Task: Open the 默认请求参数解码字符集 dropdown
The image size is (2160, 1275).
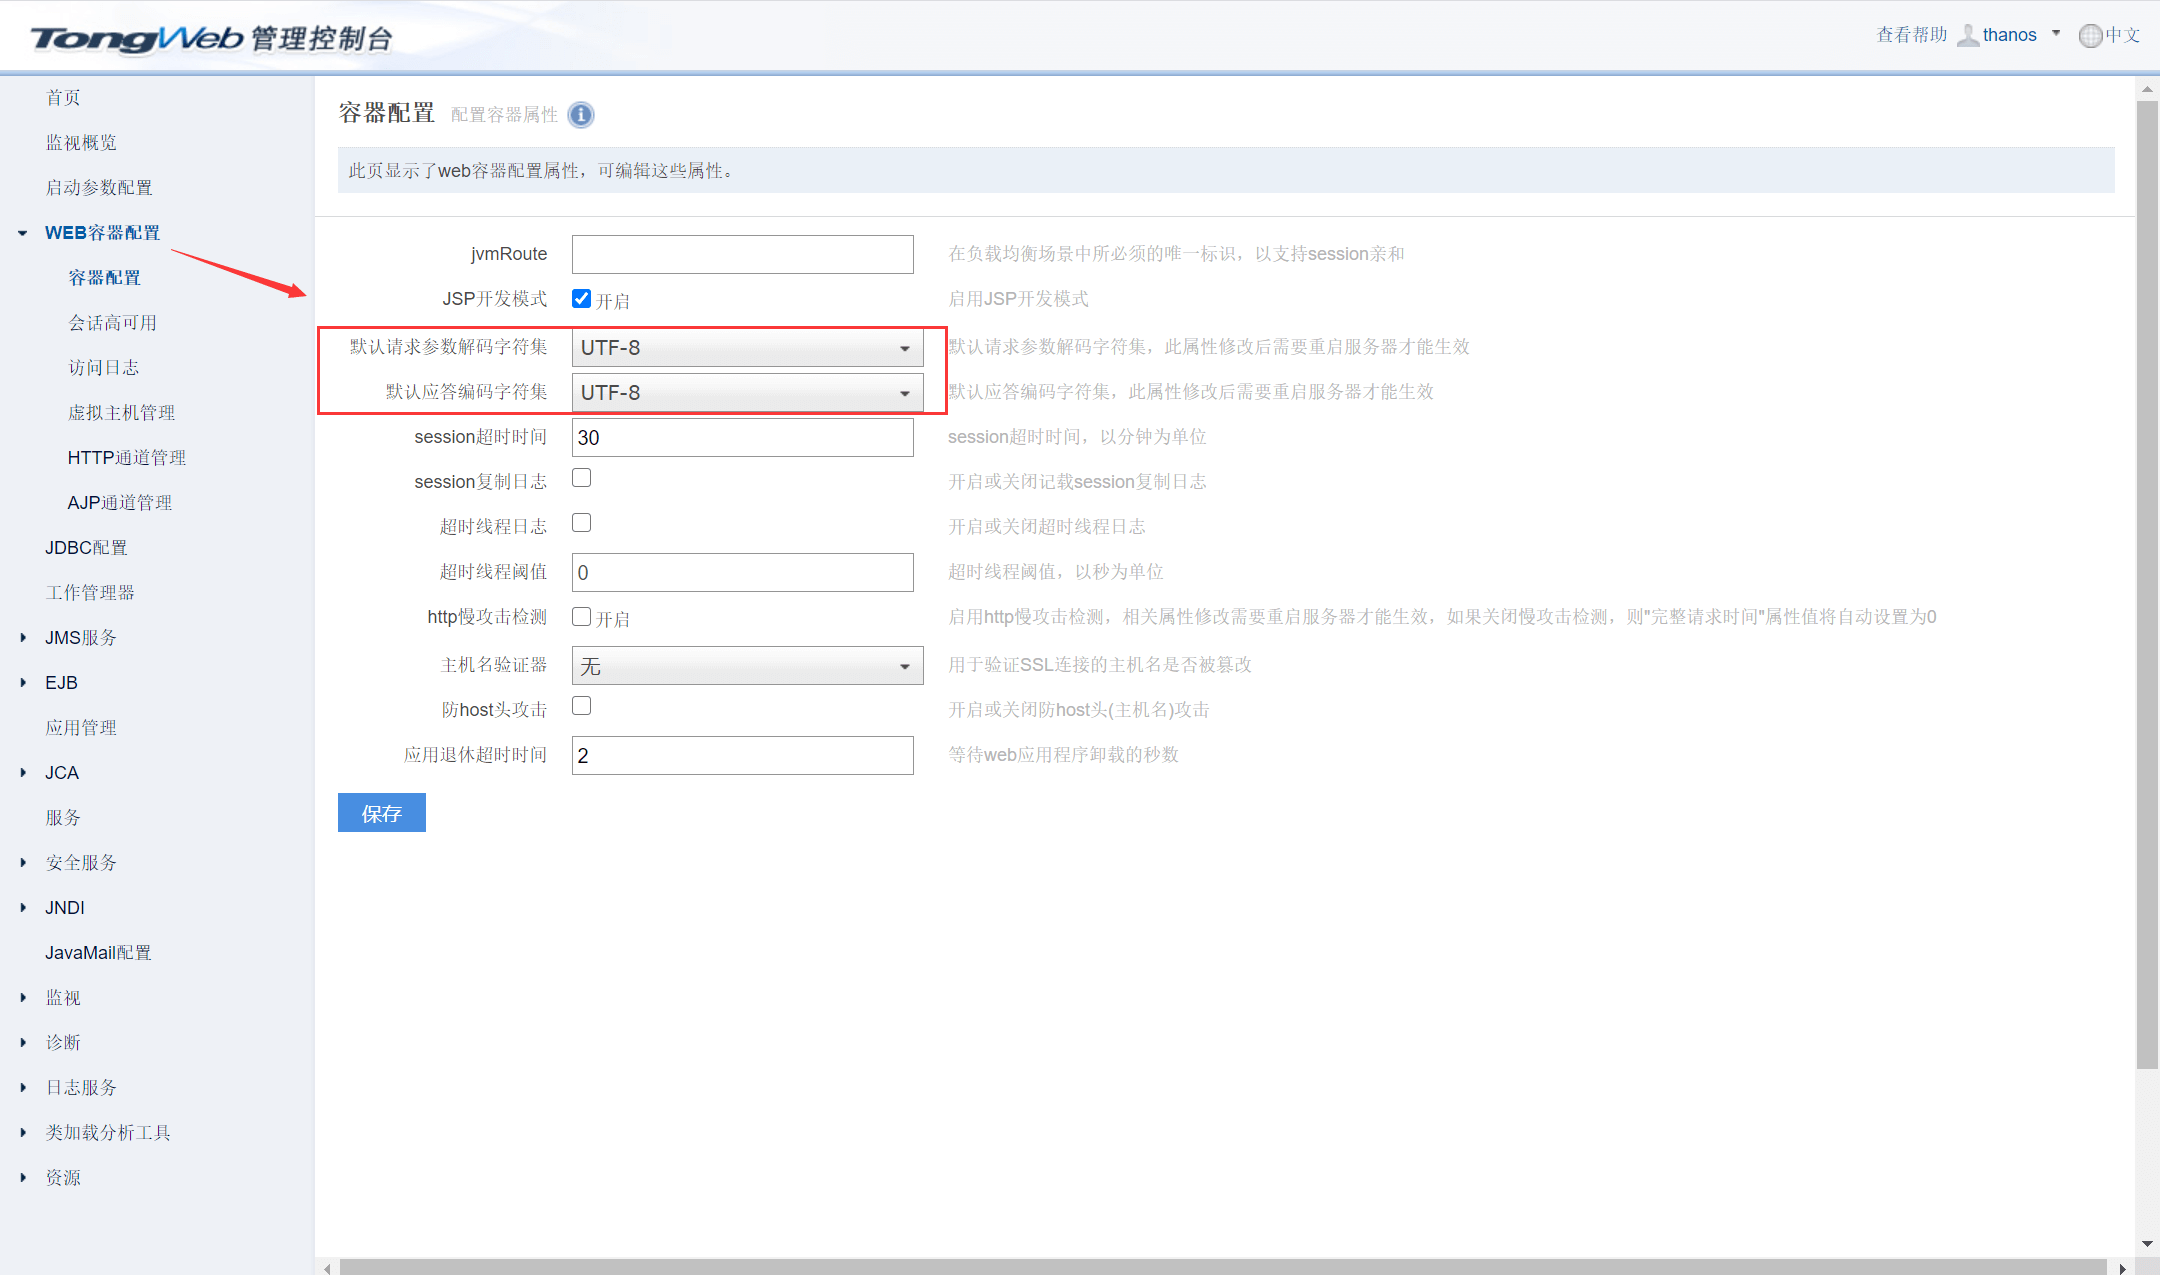Action: pos(746,348)
